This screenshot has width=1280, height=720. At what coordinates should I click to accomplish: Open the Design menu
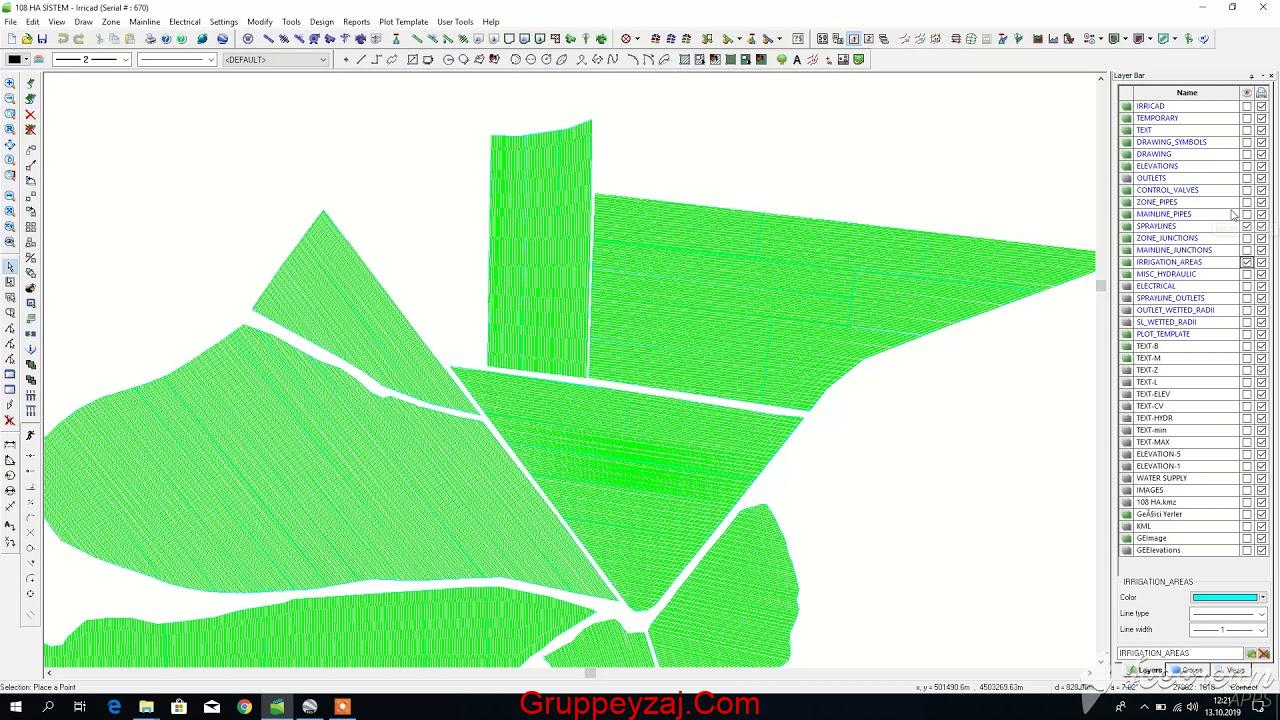(321, 21)
